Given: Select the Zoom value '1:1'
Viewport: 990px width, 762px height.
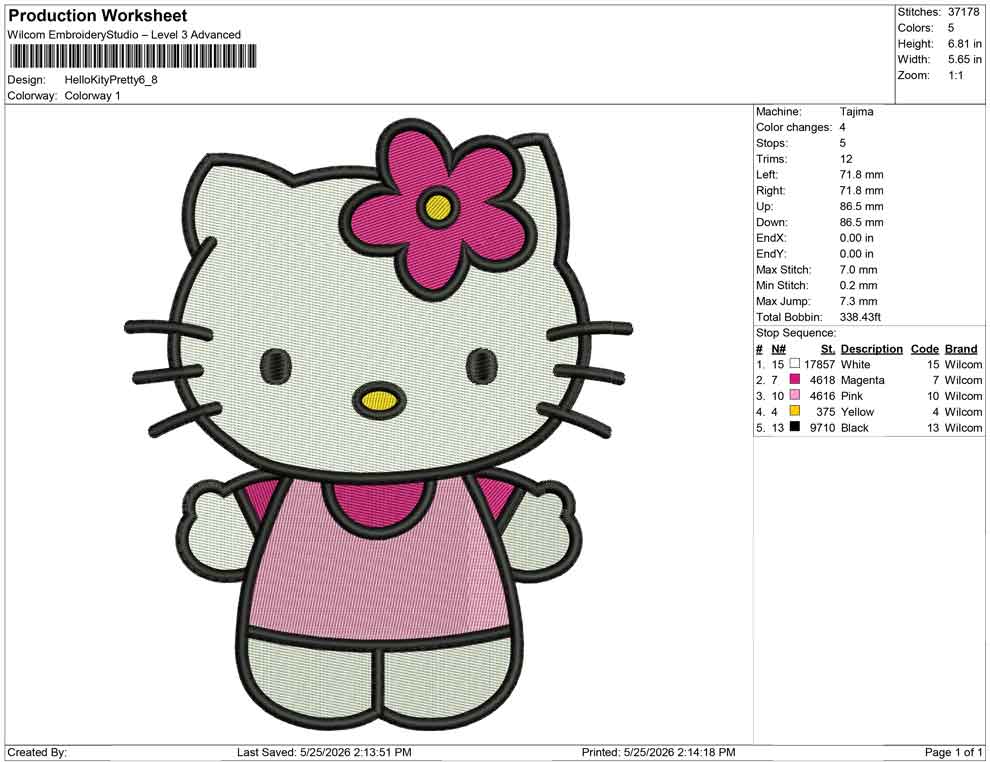Looking at the screenshot, I should 955,75.
